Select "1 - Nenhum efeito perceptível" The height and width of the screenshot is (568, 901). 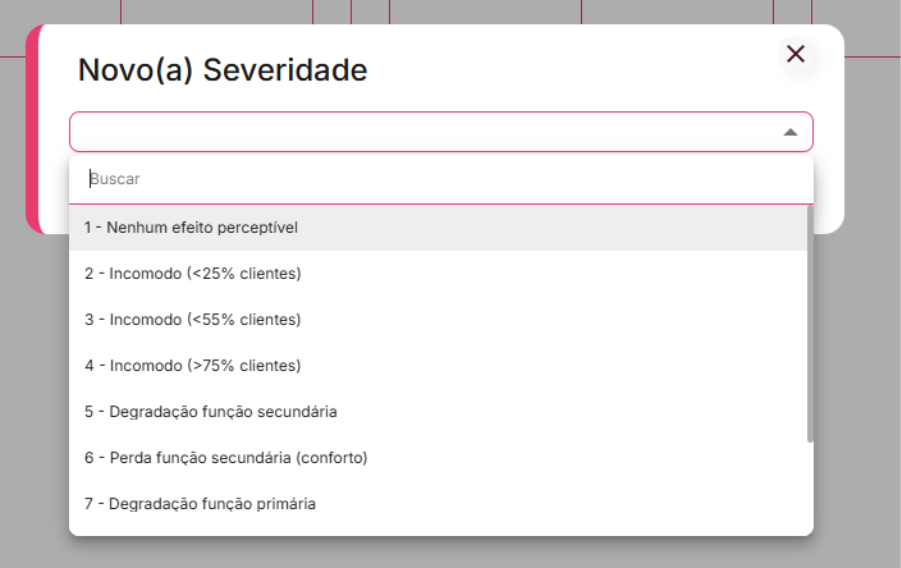coord(191,228)
